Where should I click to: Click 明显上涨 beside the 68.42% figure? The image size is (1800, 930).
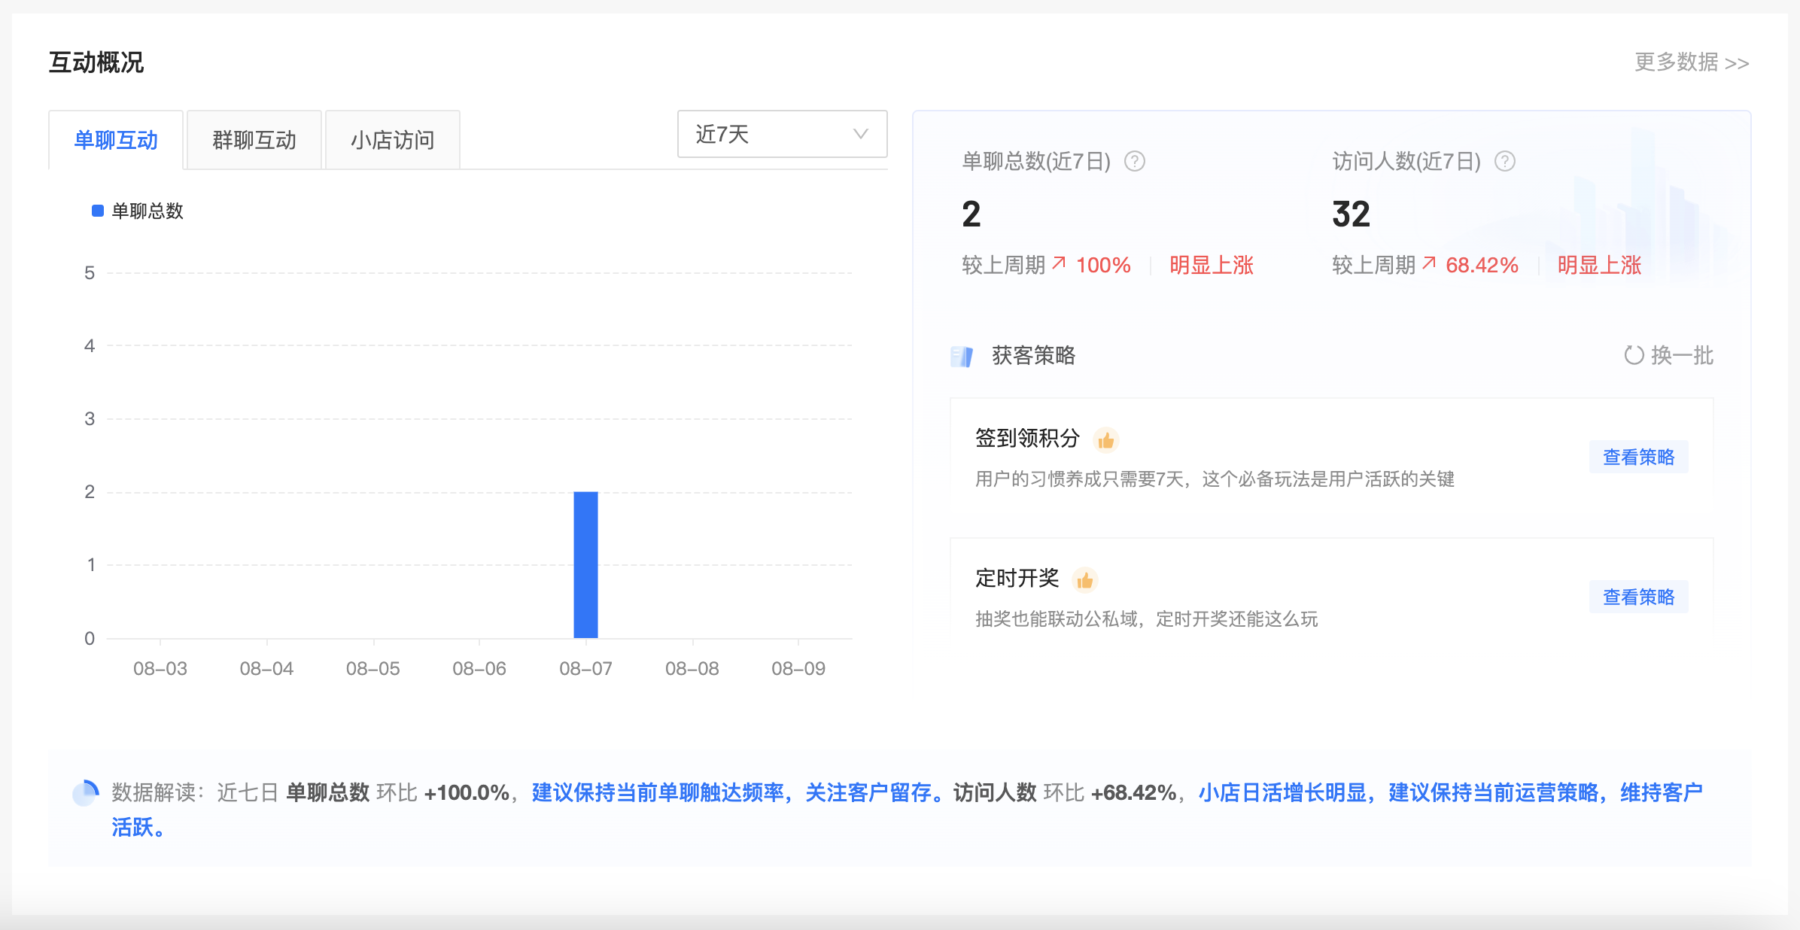1599,265
